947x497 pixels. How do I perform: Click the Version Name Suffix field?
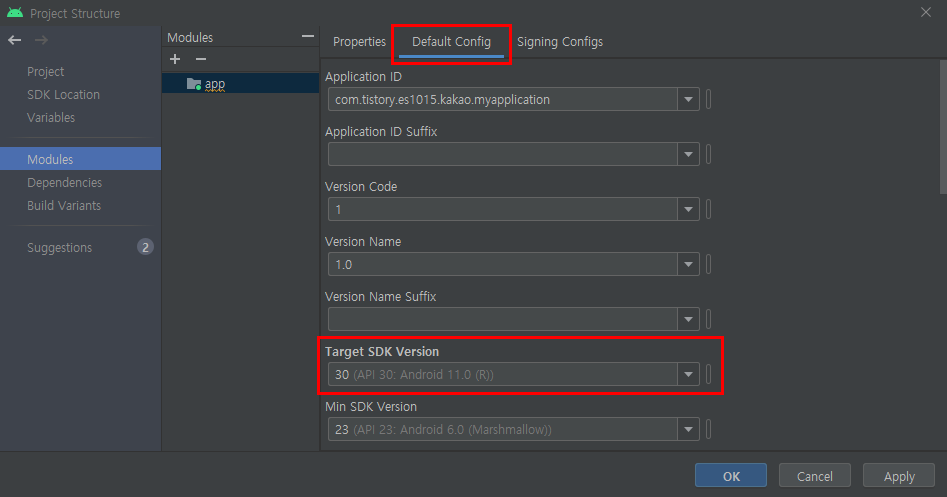(x=502, y=319)
